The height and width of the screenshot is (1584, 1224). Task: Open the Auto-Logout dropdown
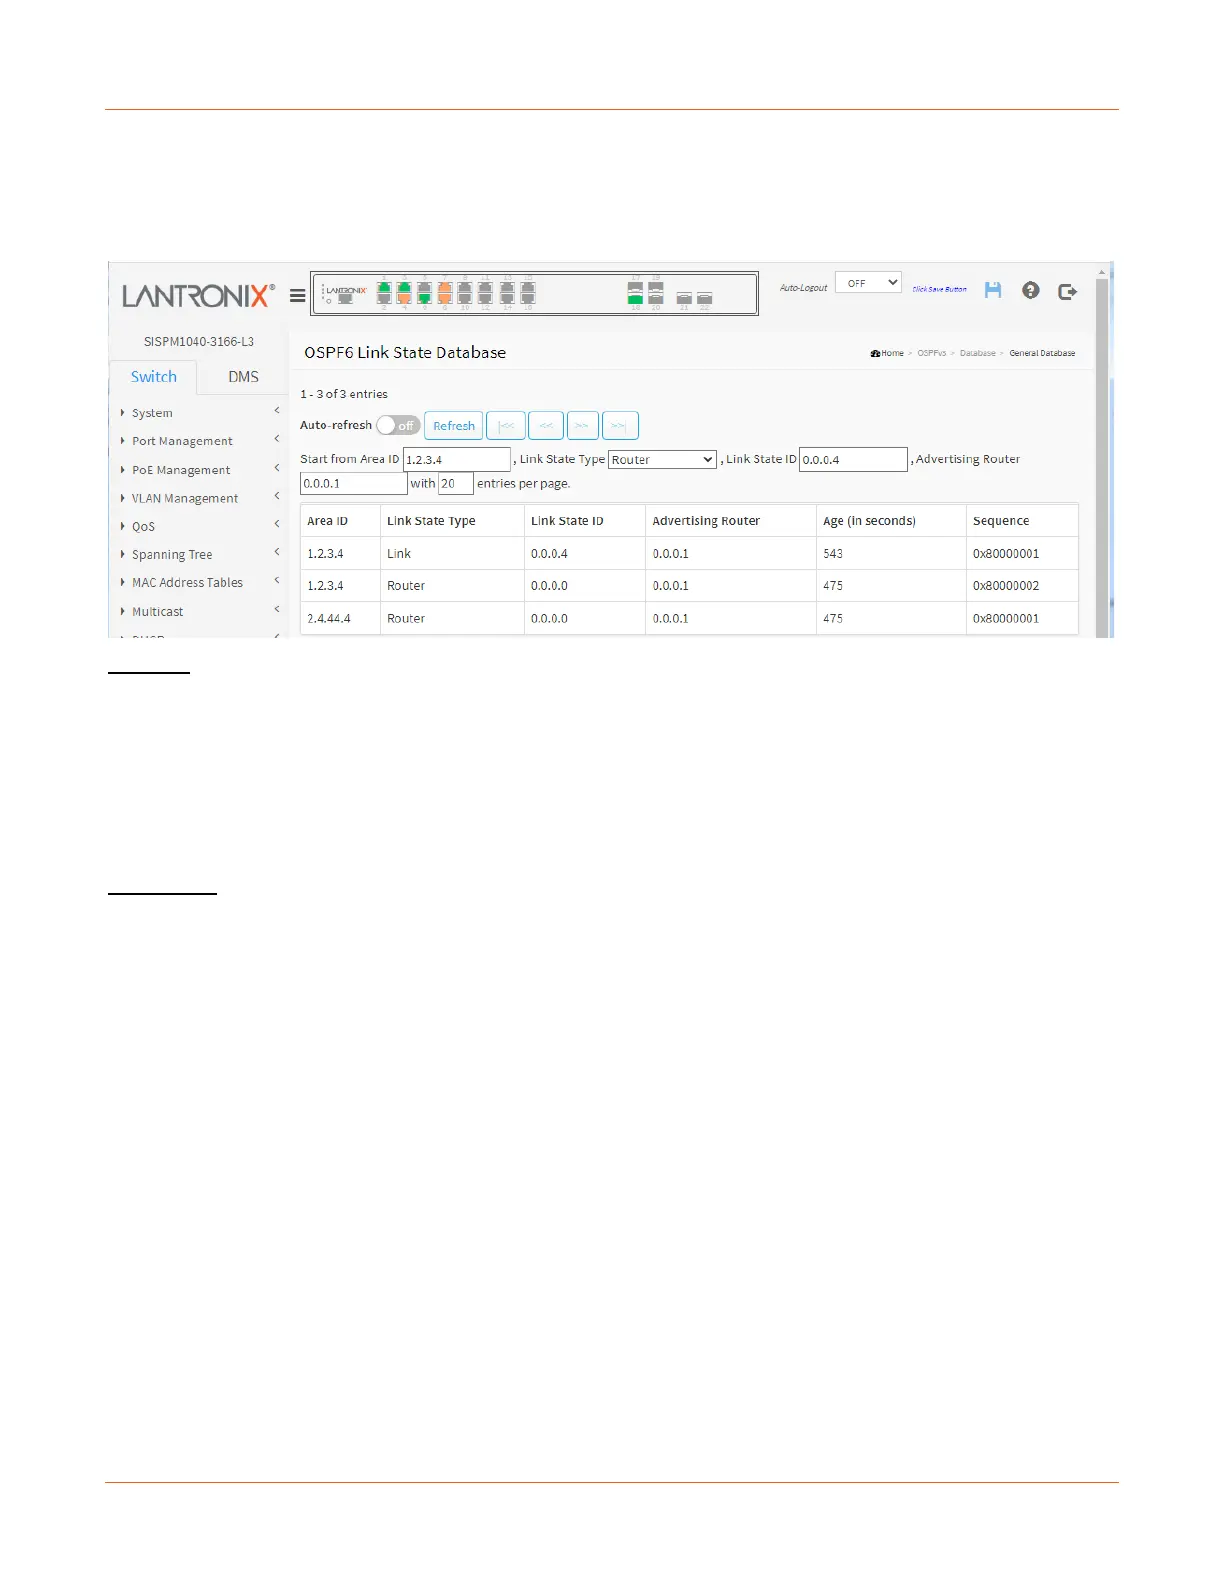pyautogui.click(x=868, y=283)
